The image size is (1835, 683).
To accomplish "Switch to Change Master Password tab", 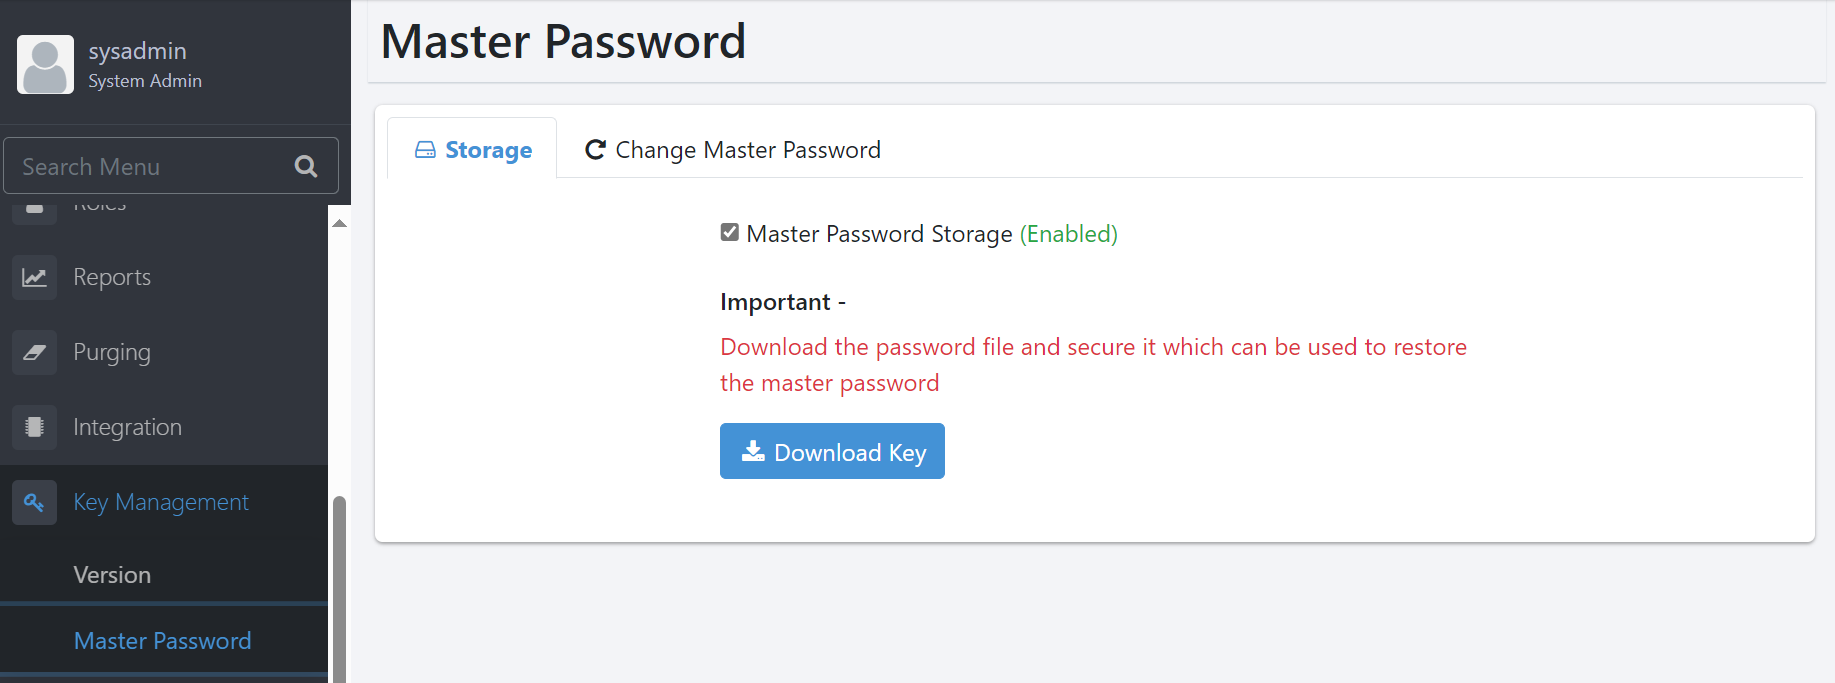I will tap(733, 150).
